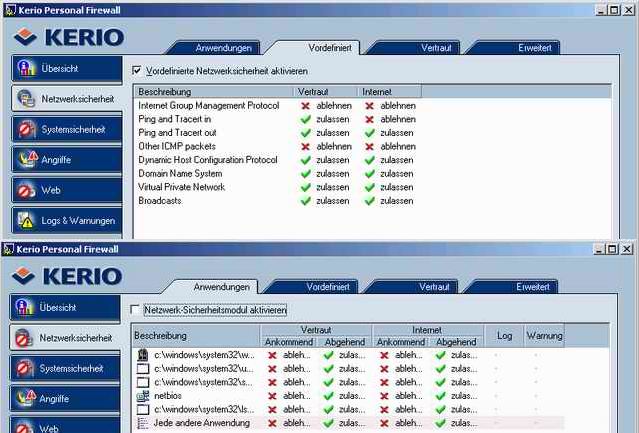Viewport: 639px width, 433px height.
Task: Toggle Internet deny icon for Other ICMP packets
Action: [x=370, y=147]
